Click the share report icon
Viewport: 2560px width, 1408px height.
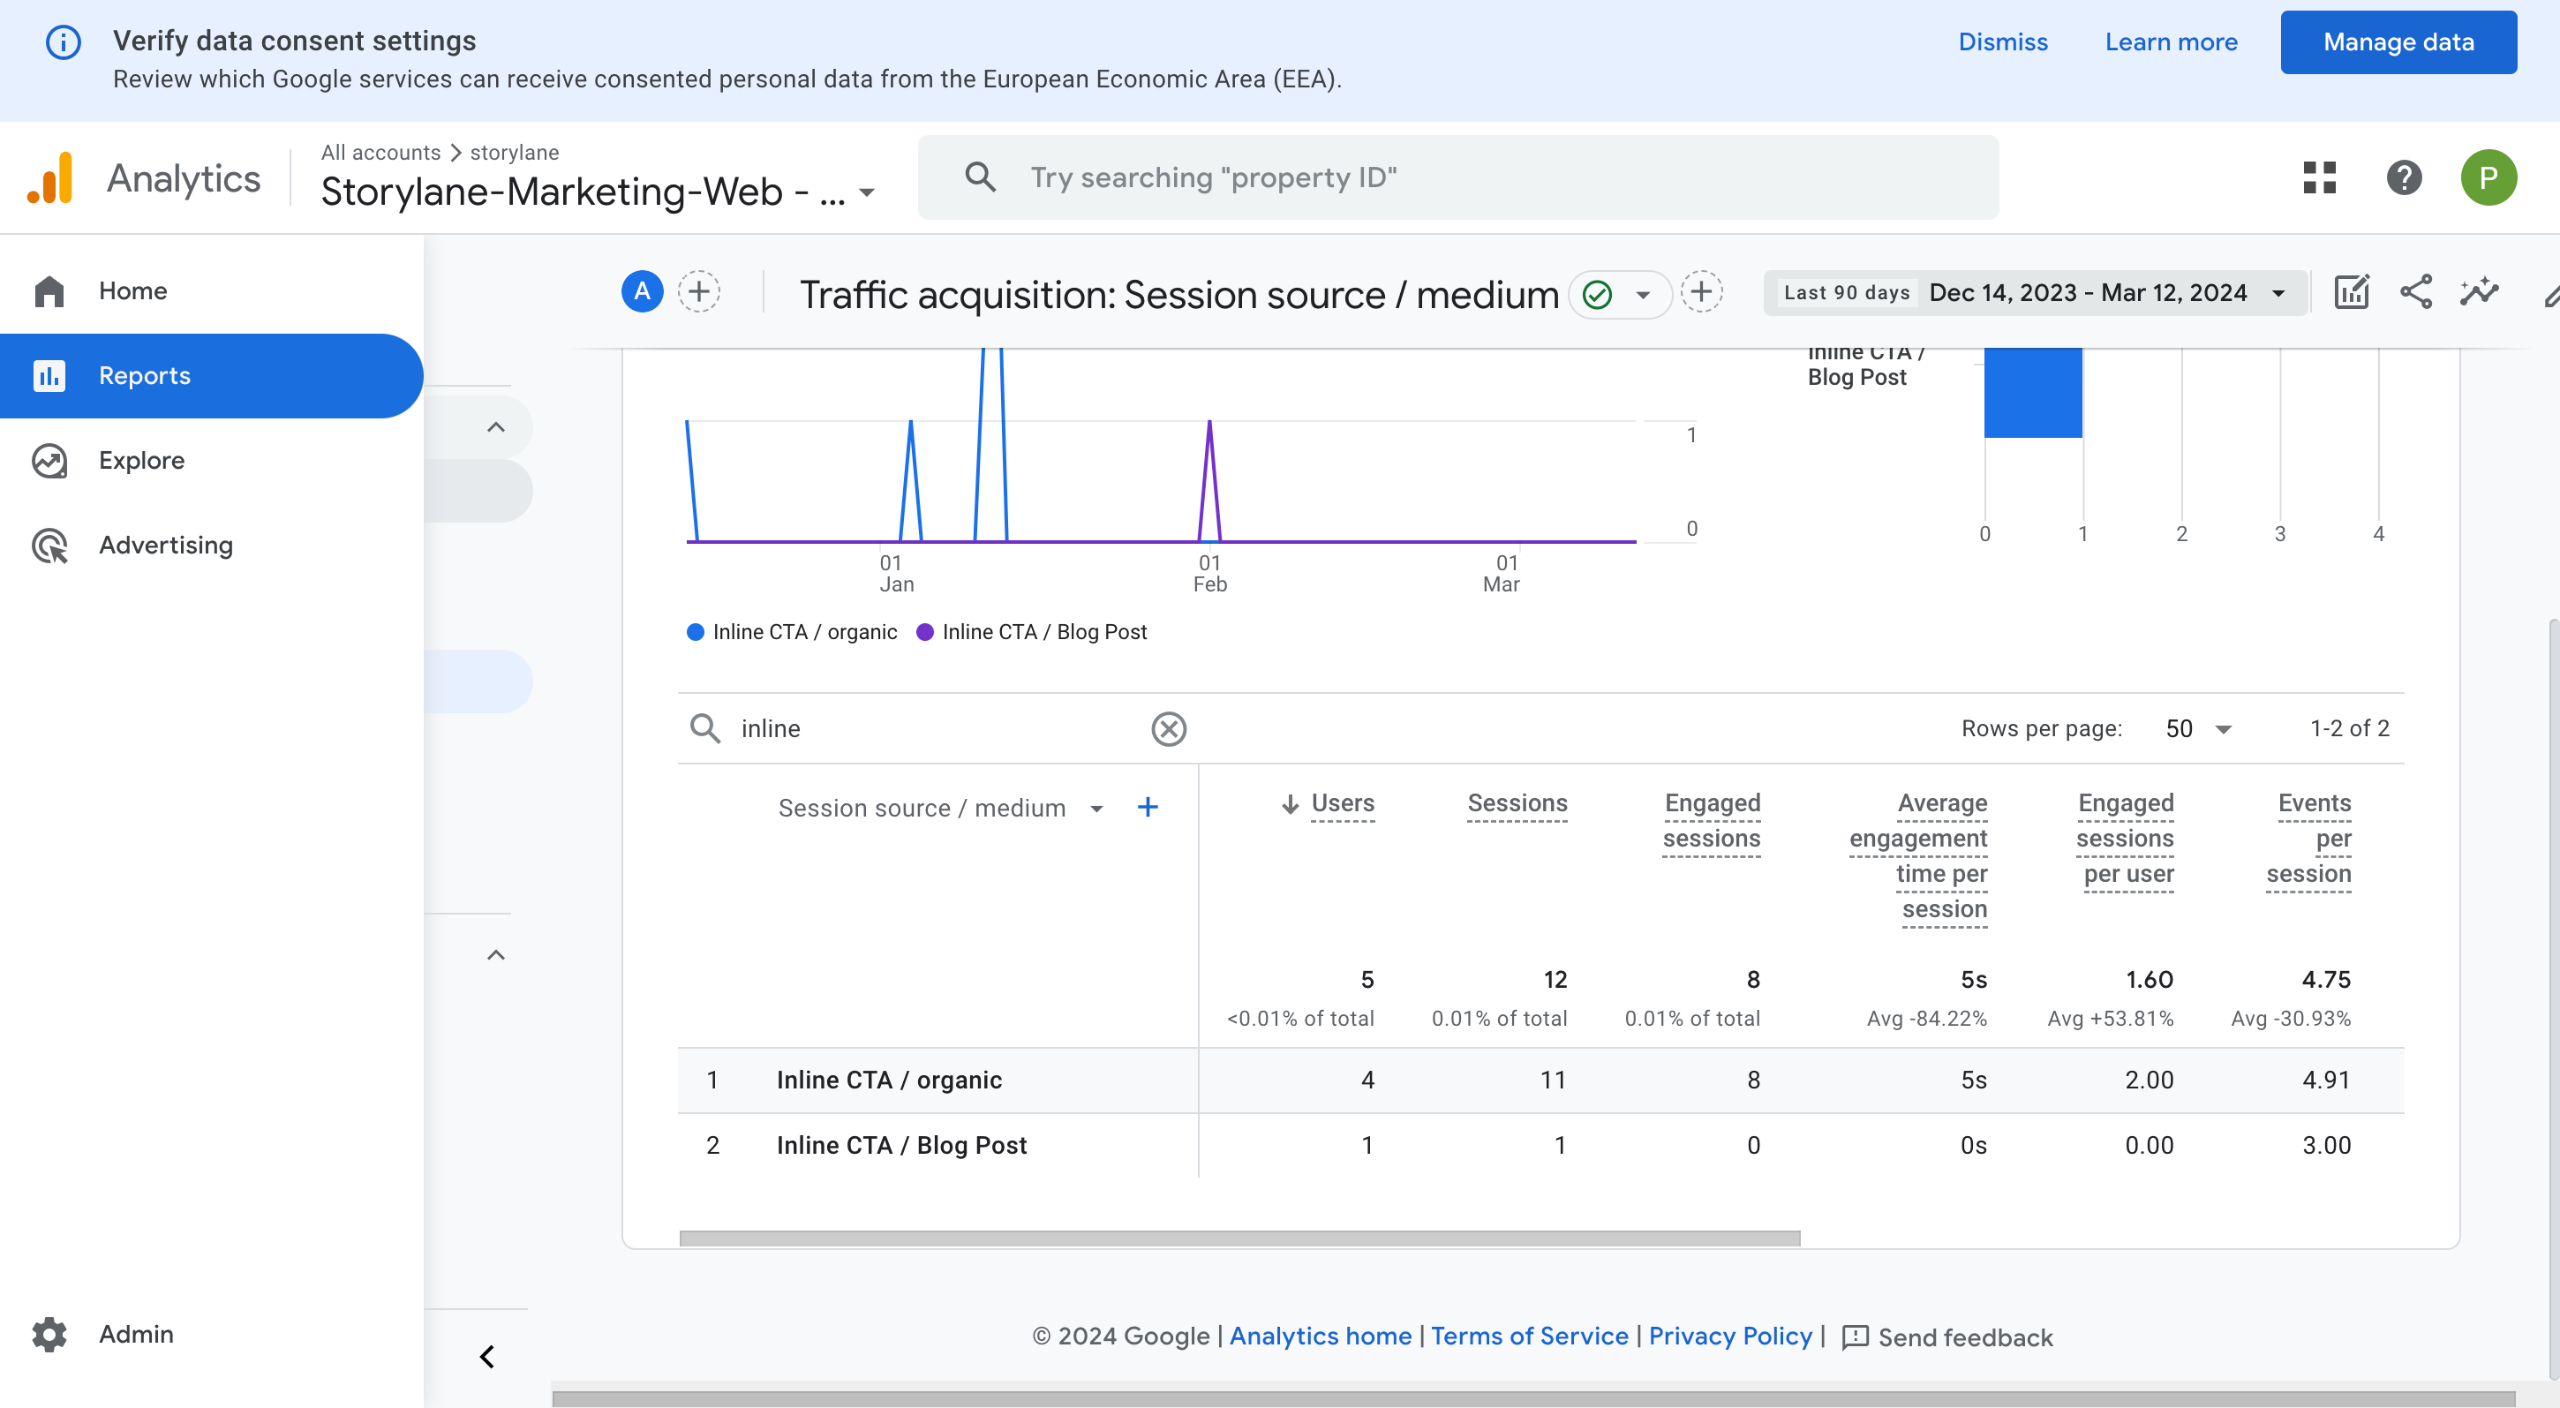[2416, 292]
